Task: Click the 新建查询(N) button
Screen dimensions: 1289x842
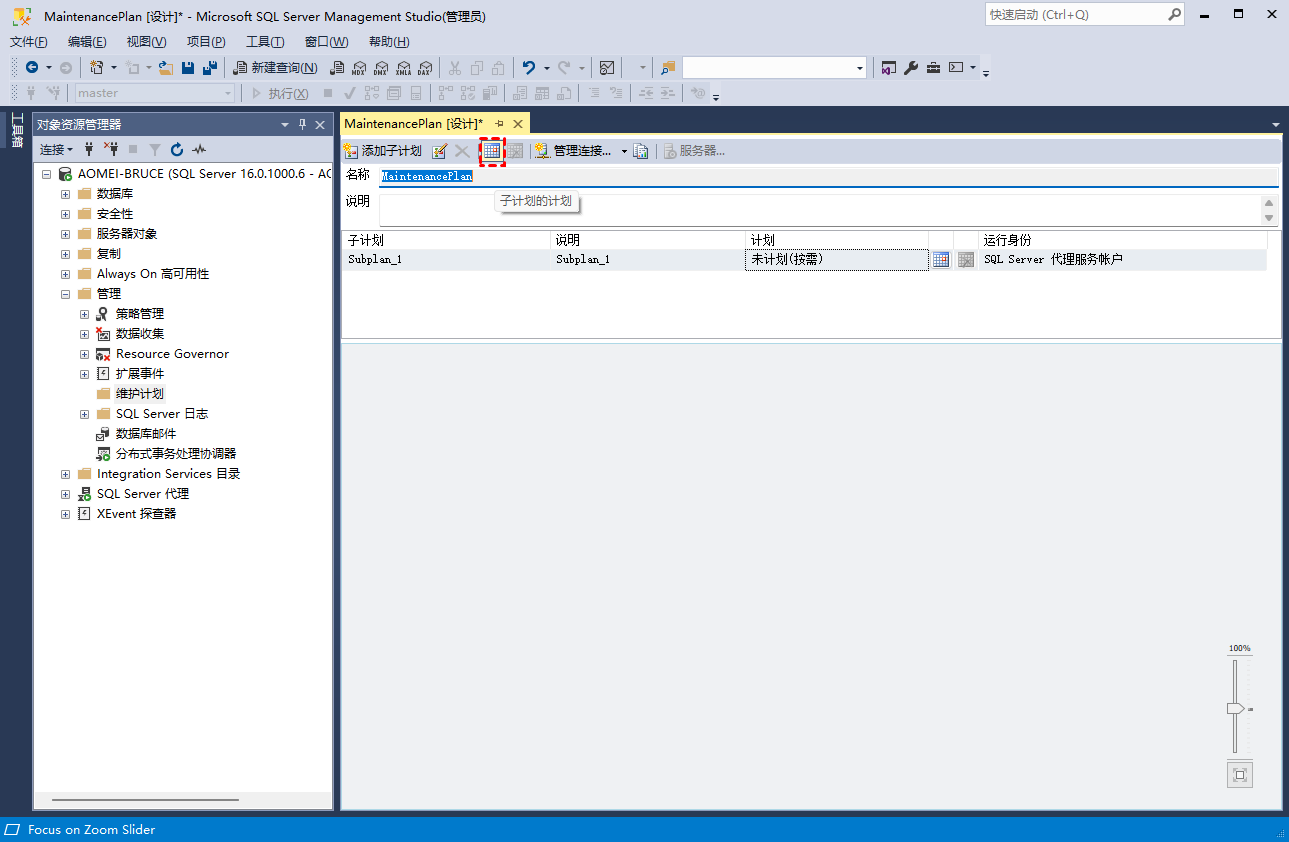Action: (275, 68)
